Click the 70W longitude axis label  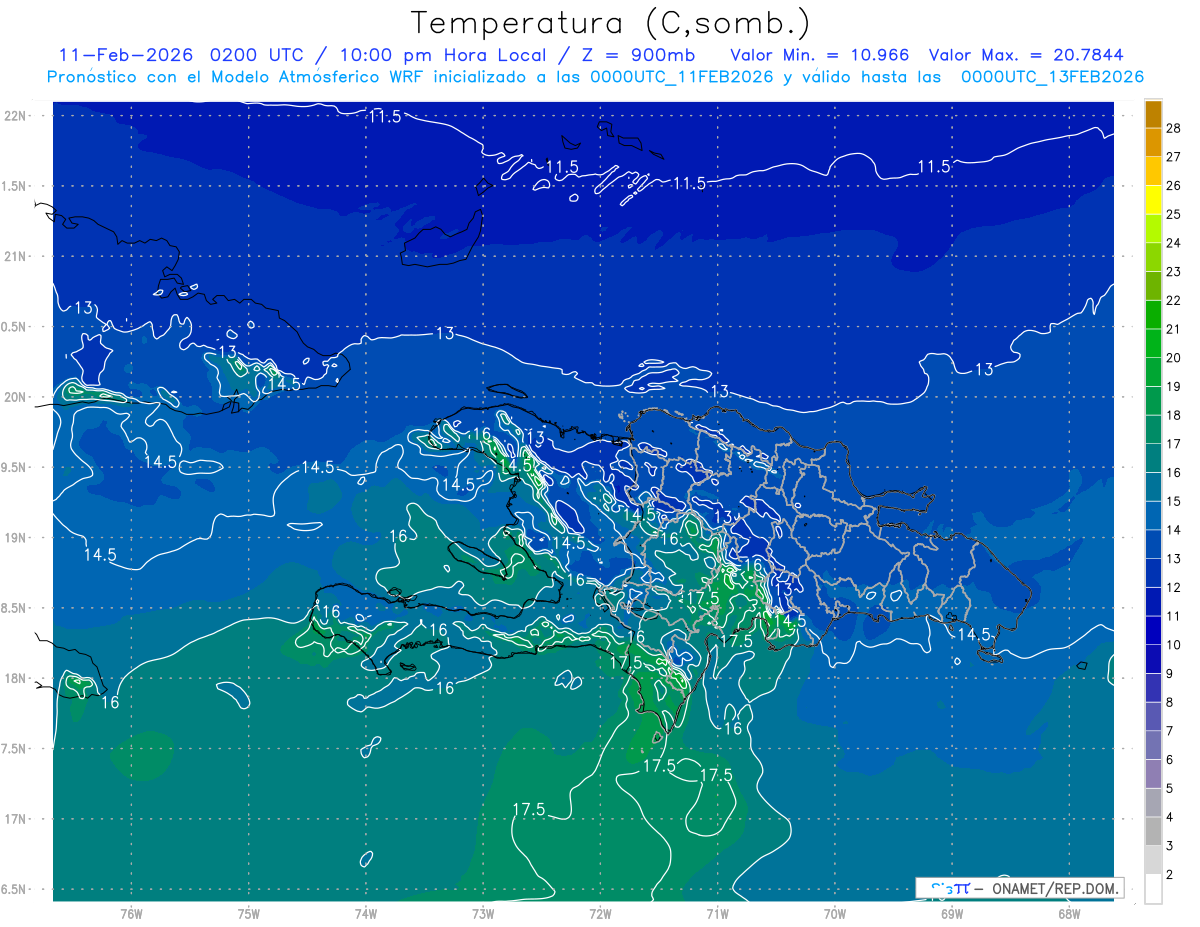pos(835,913)
